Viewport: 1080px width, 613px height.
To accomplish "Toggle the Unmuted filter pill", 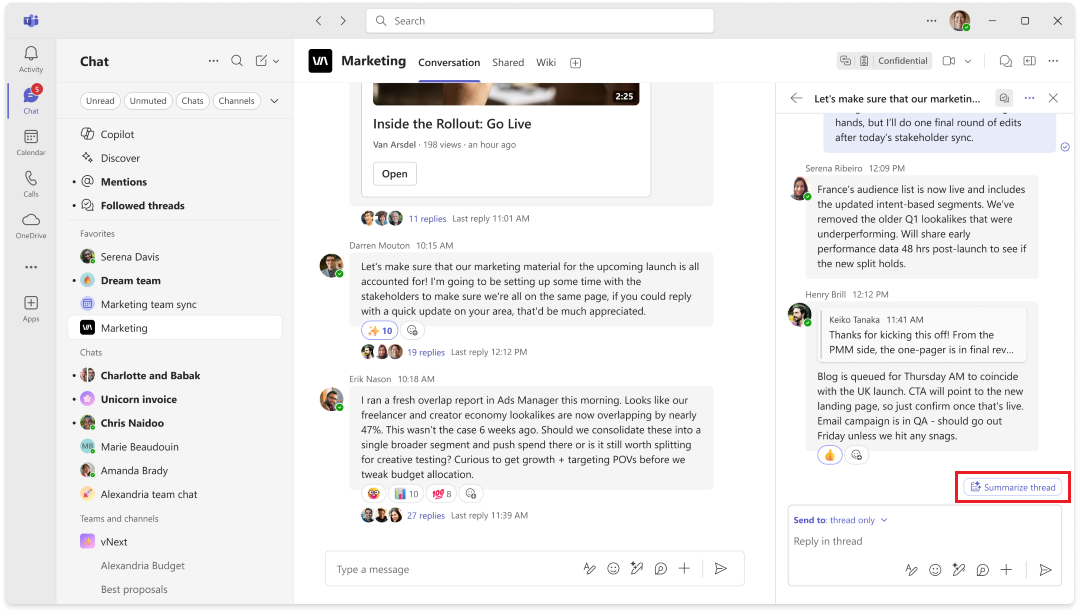I will [148, 100].
